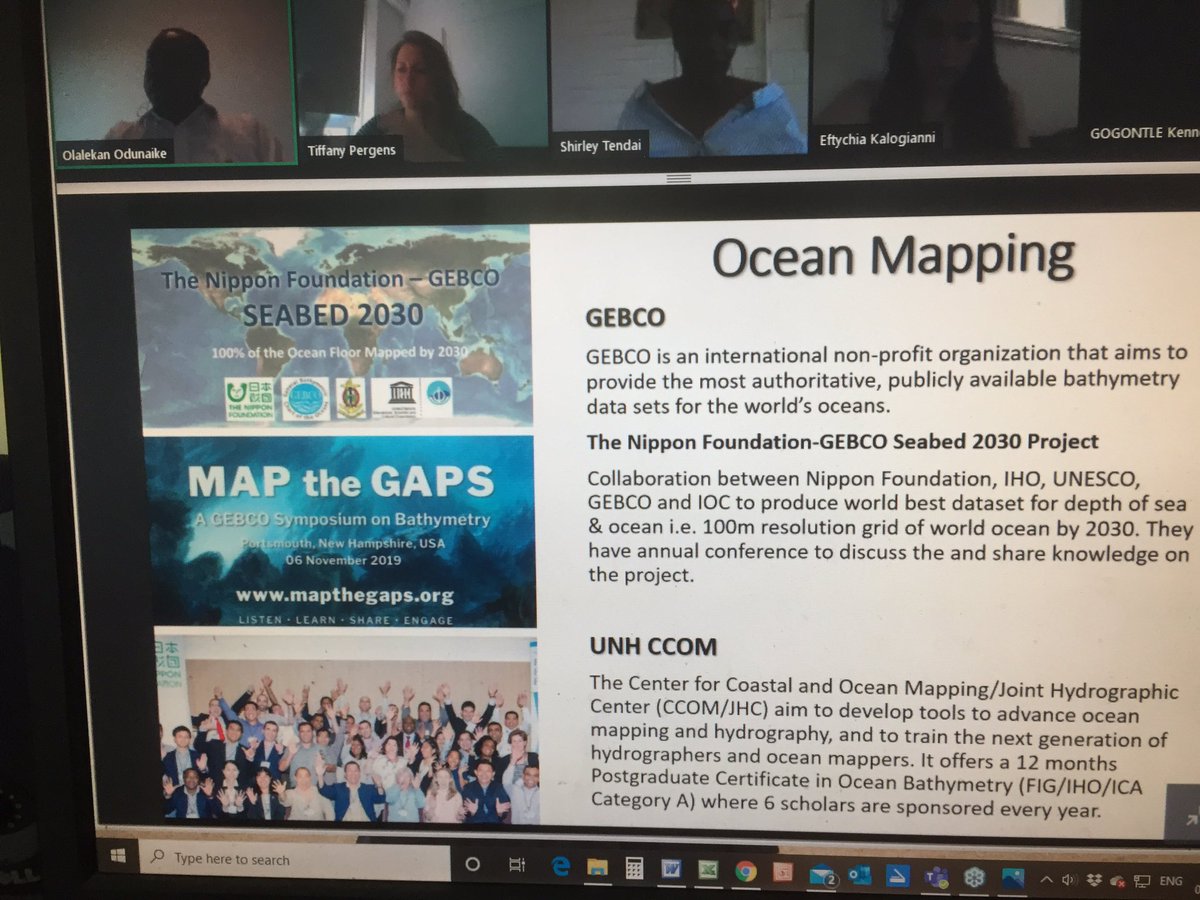The image size is (1200, 900).
Task: Open Dropbox tray icon
Action: click(x=1094, y=882)
